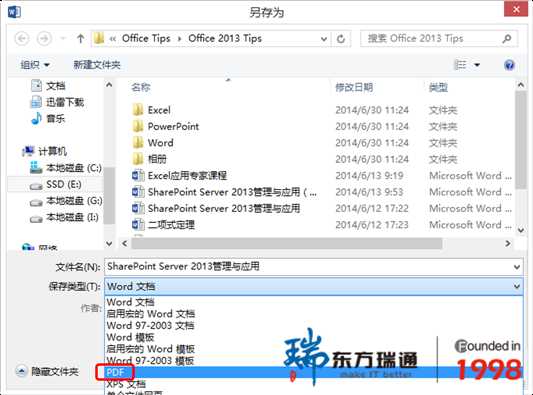Image resolution: width=533 pixels, height=395 pixels.
Task: Click the horizontal scrollbar thumb
Action: click(287, 243)
